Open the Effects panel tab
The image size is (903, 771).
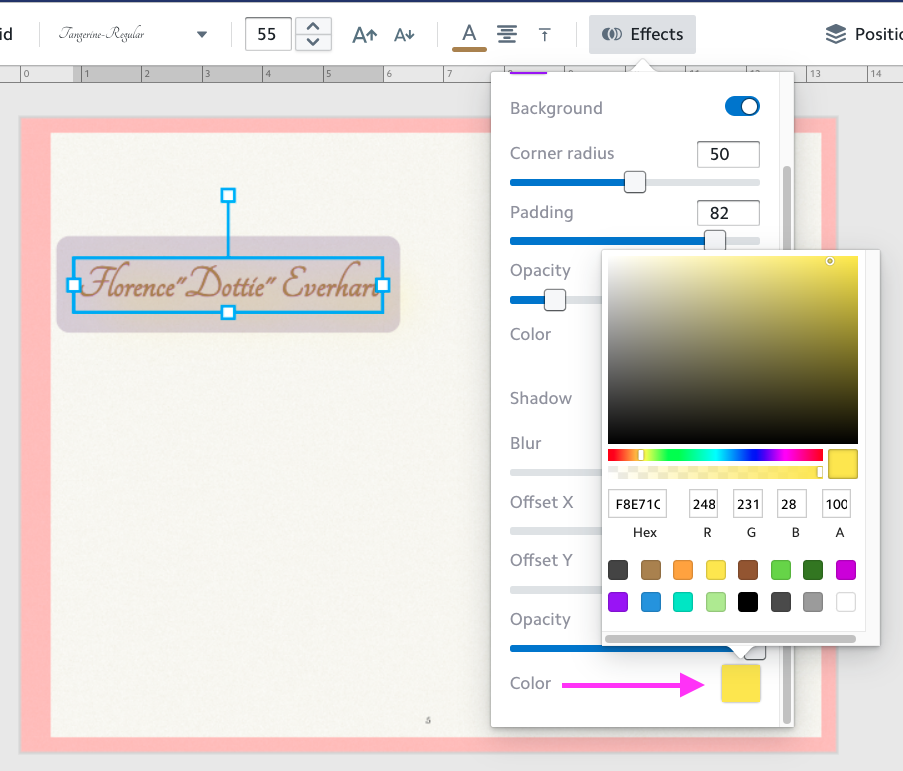[x=642, y=35]
